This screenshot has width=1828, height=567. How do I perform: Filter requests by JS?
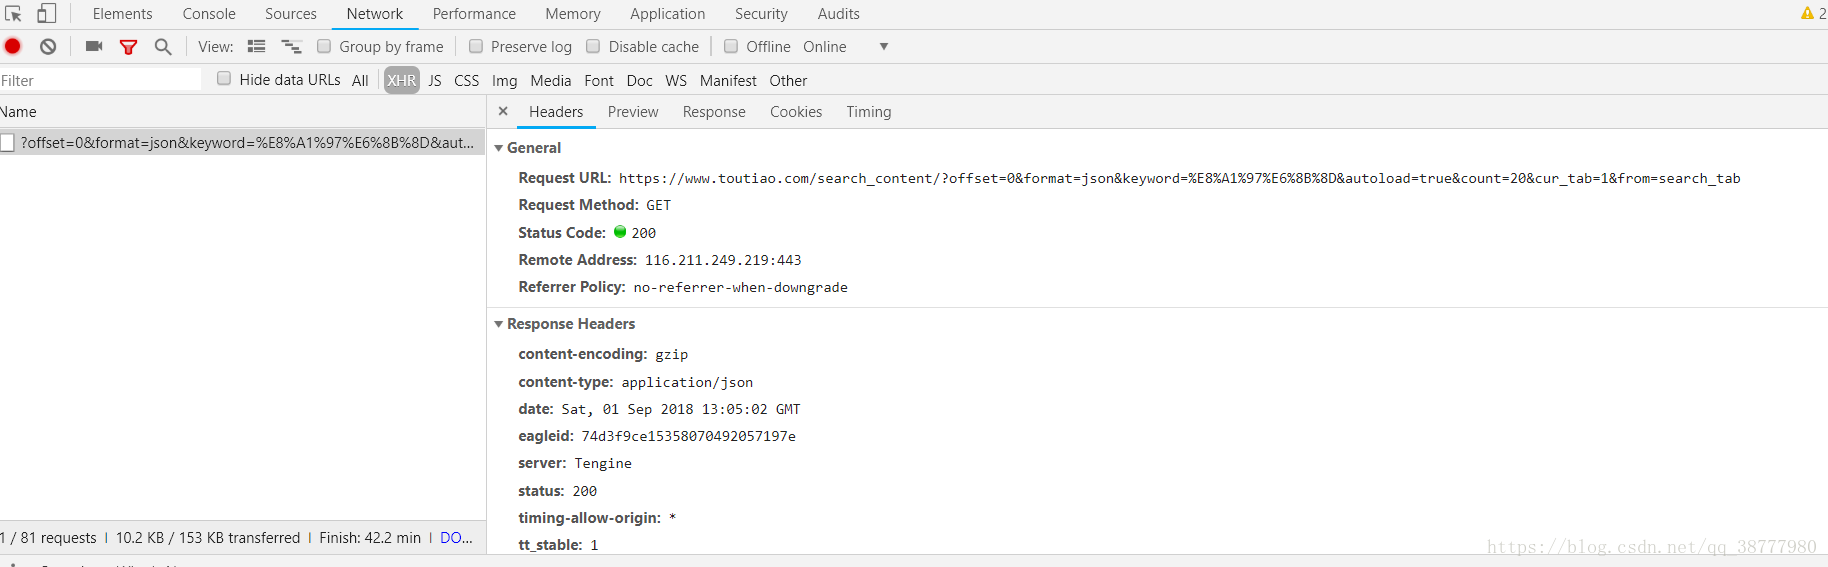pyautogui.click(x=435, y=81)
